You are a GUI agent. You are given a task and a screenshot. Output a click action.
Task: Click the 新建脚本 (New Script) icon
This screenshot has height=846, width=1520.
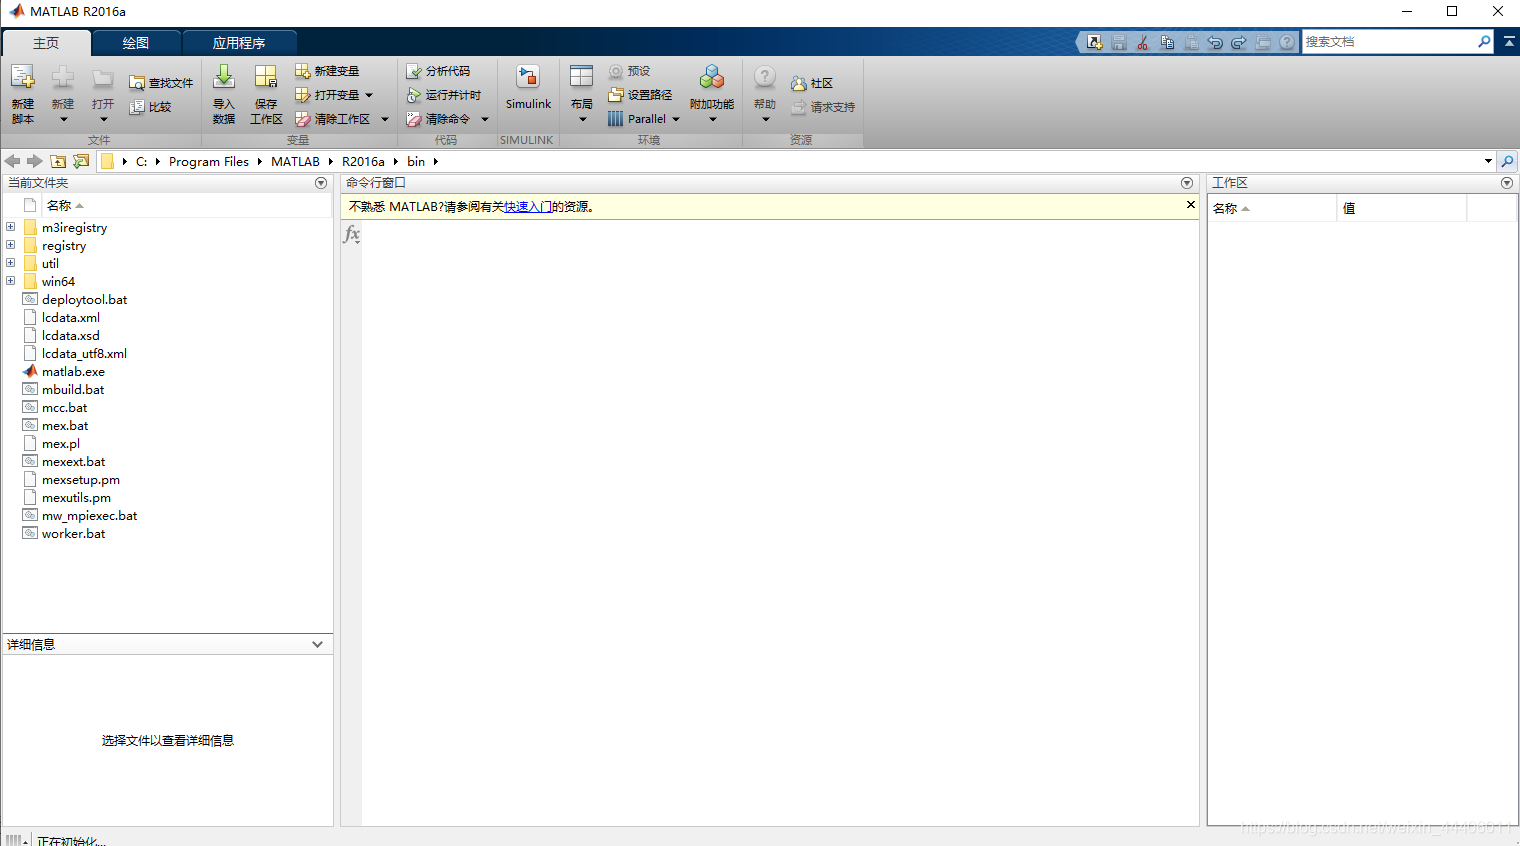click(23, 78)
